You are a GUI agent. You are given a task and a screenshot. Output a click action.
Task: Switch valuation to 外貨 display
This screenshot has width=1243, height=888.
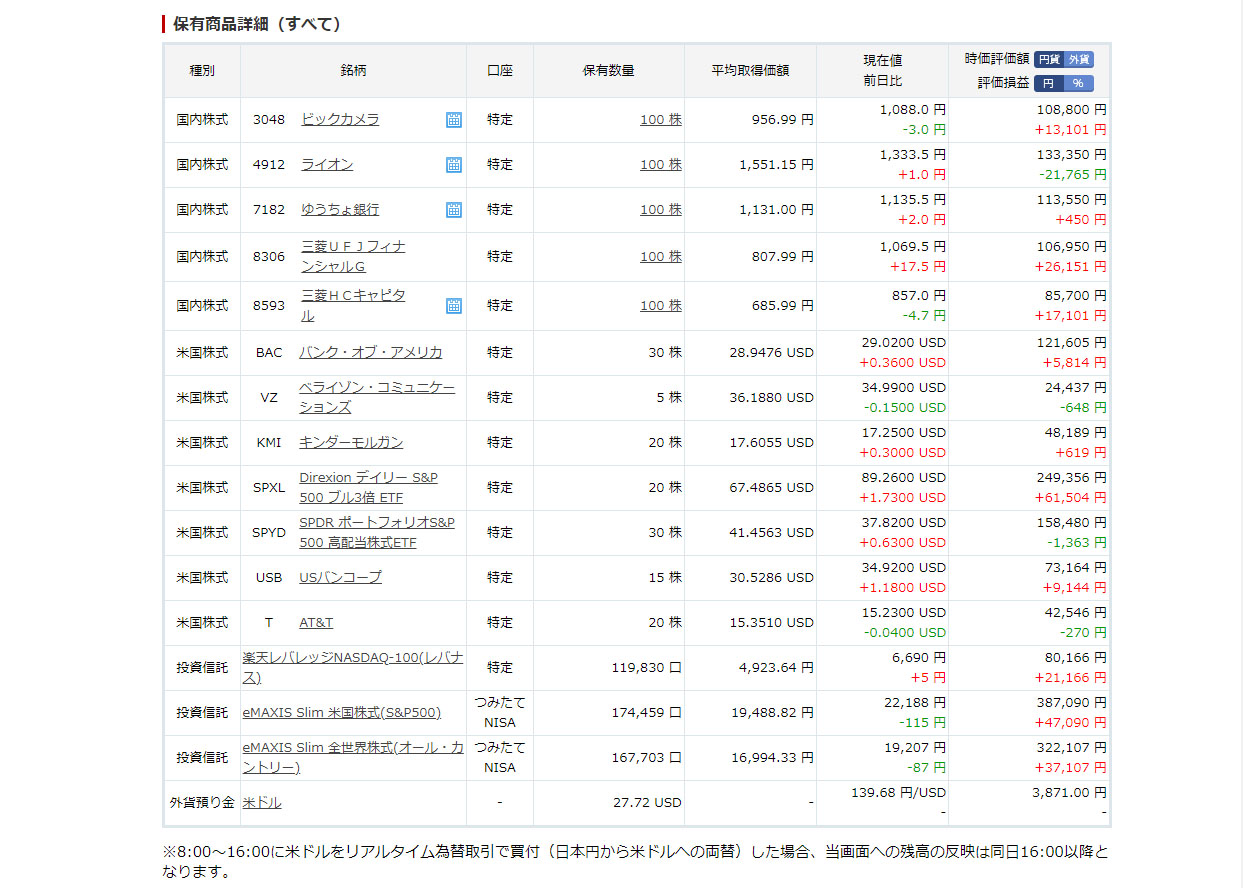1079,60
